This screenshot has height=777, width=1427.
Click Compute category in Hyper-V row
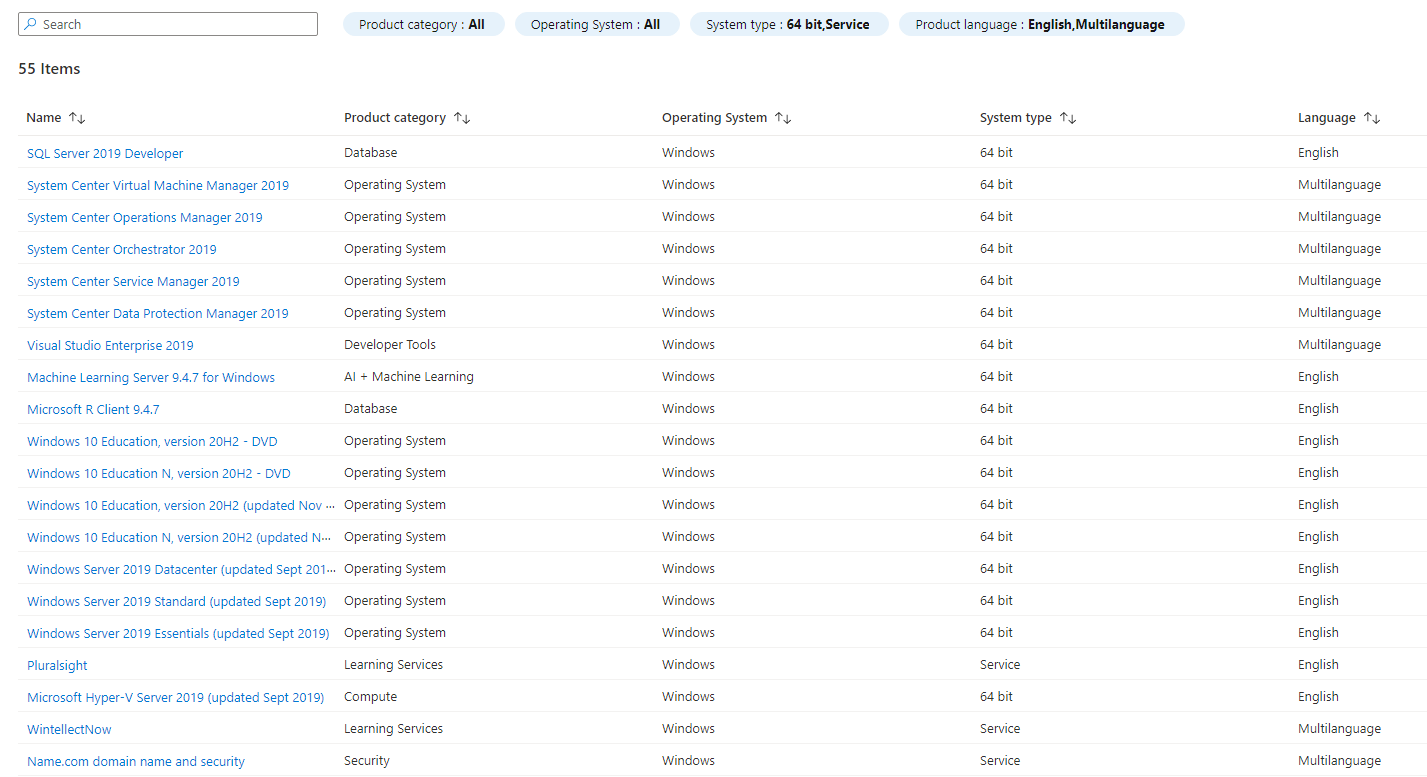tap(370, 697)
